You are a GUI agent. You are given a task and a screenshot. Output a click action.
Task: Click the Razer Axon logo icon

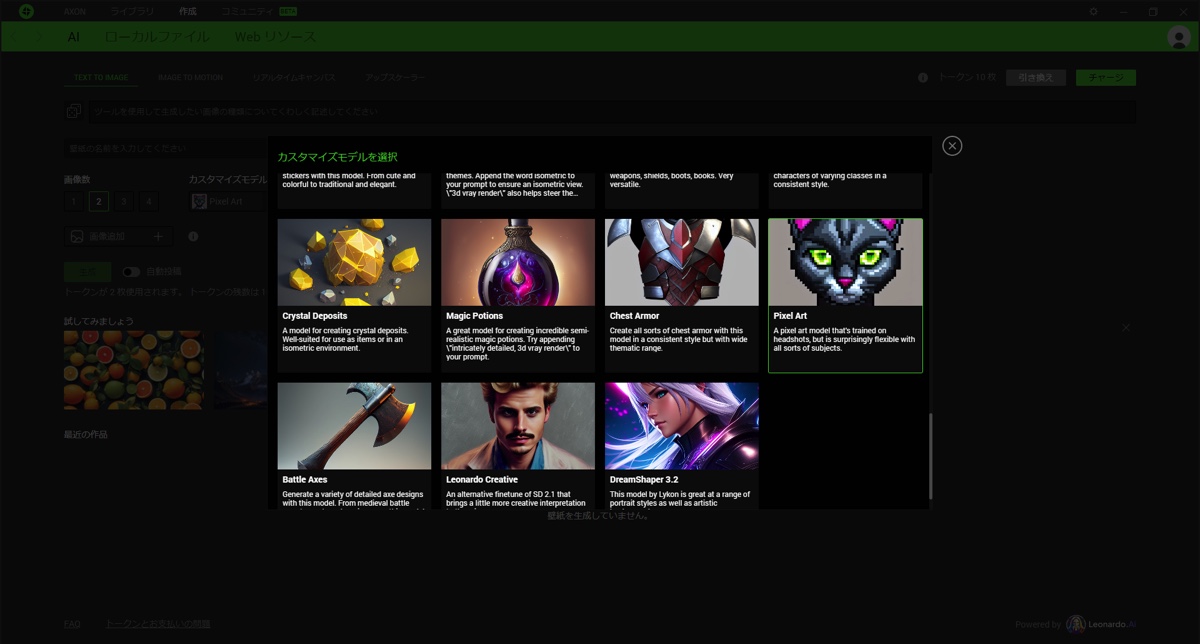click(26, 11)
